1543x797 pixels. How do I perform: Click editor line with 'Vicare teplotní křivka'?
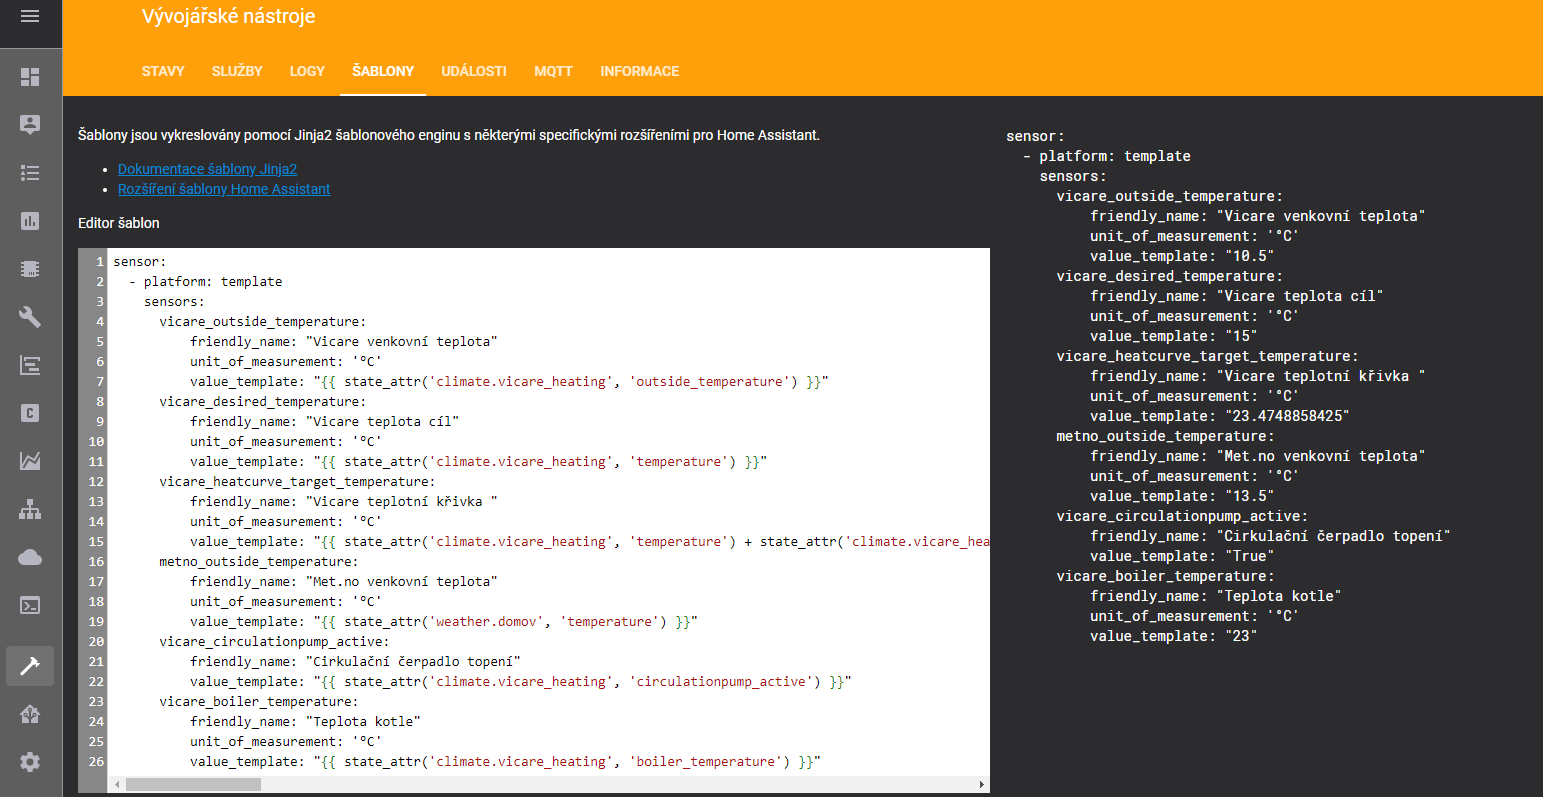[x=344, y=502]
